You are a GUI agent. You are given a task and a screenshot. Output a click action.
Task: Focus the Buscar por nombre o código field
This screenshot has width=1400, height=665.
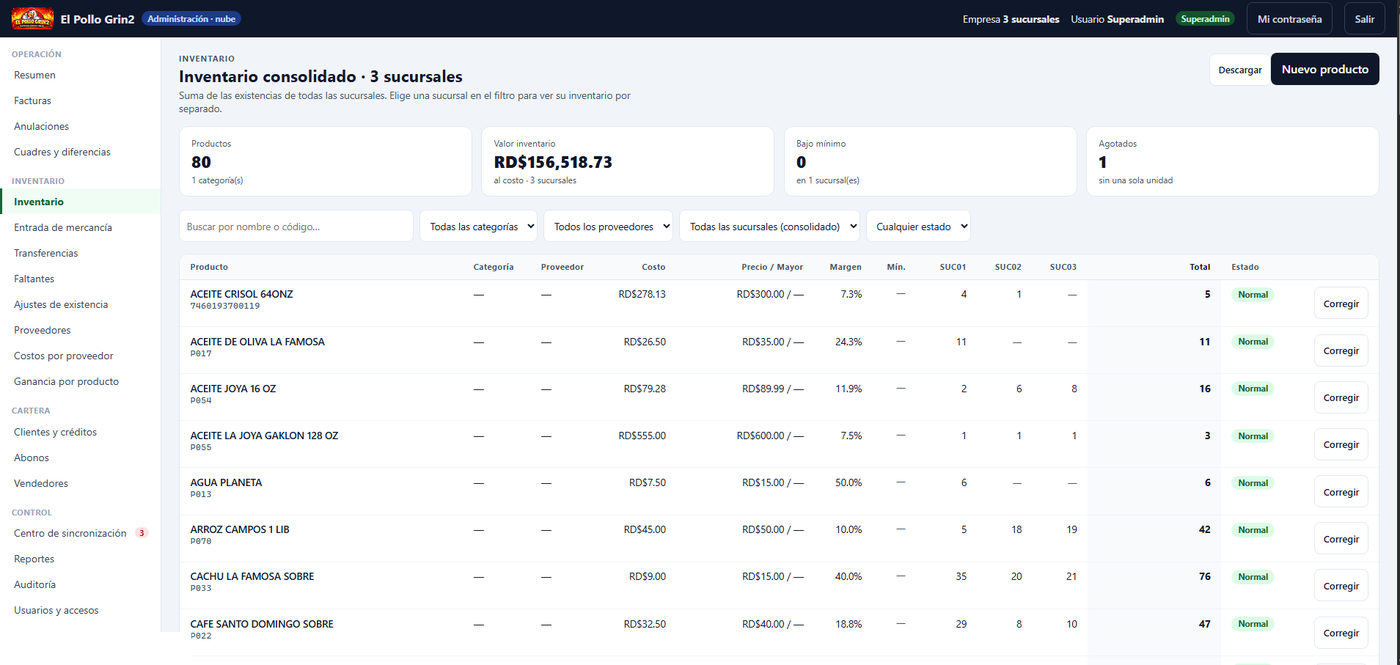(x=296, y=226)
